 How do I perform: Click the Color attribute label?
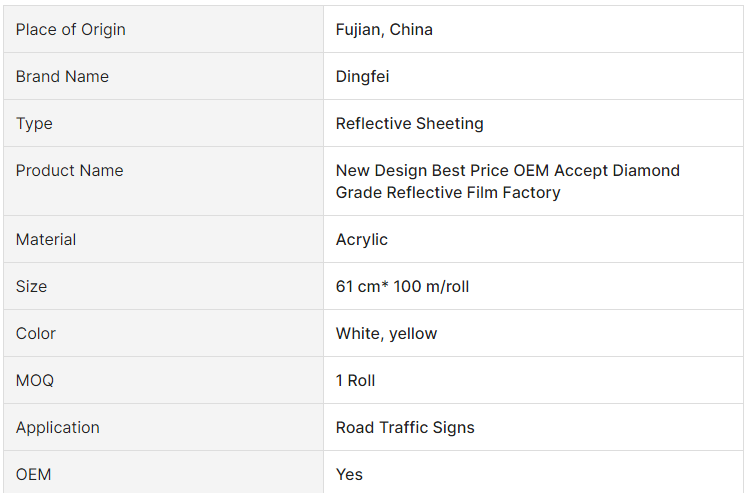pos(36,334)
